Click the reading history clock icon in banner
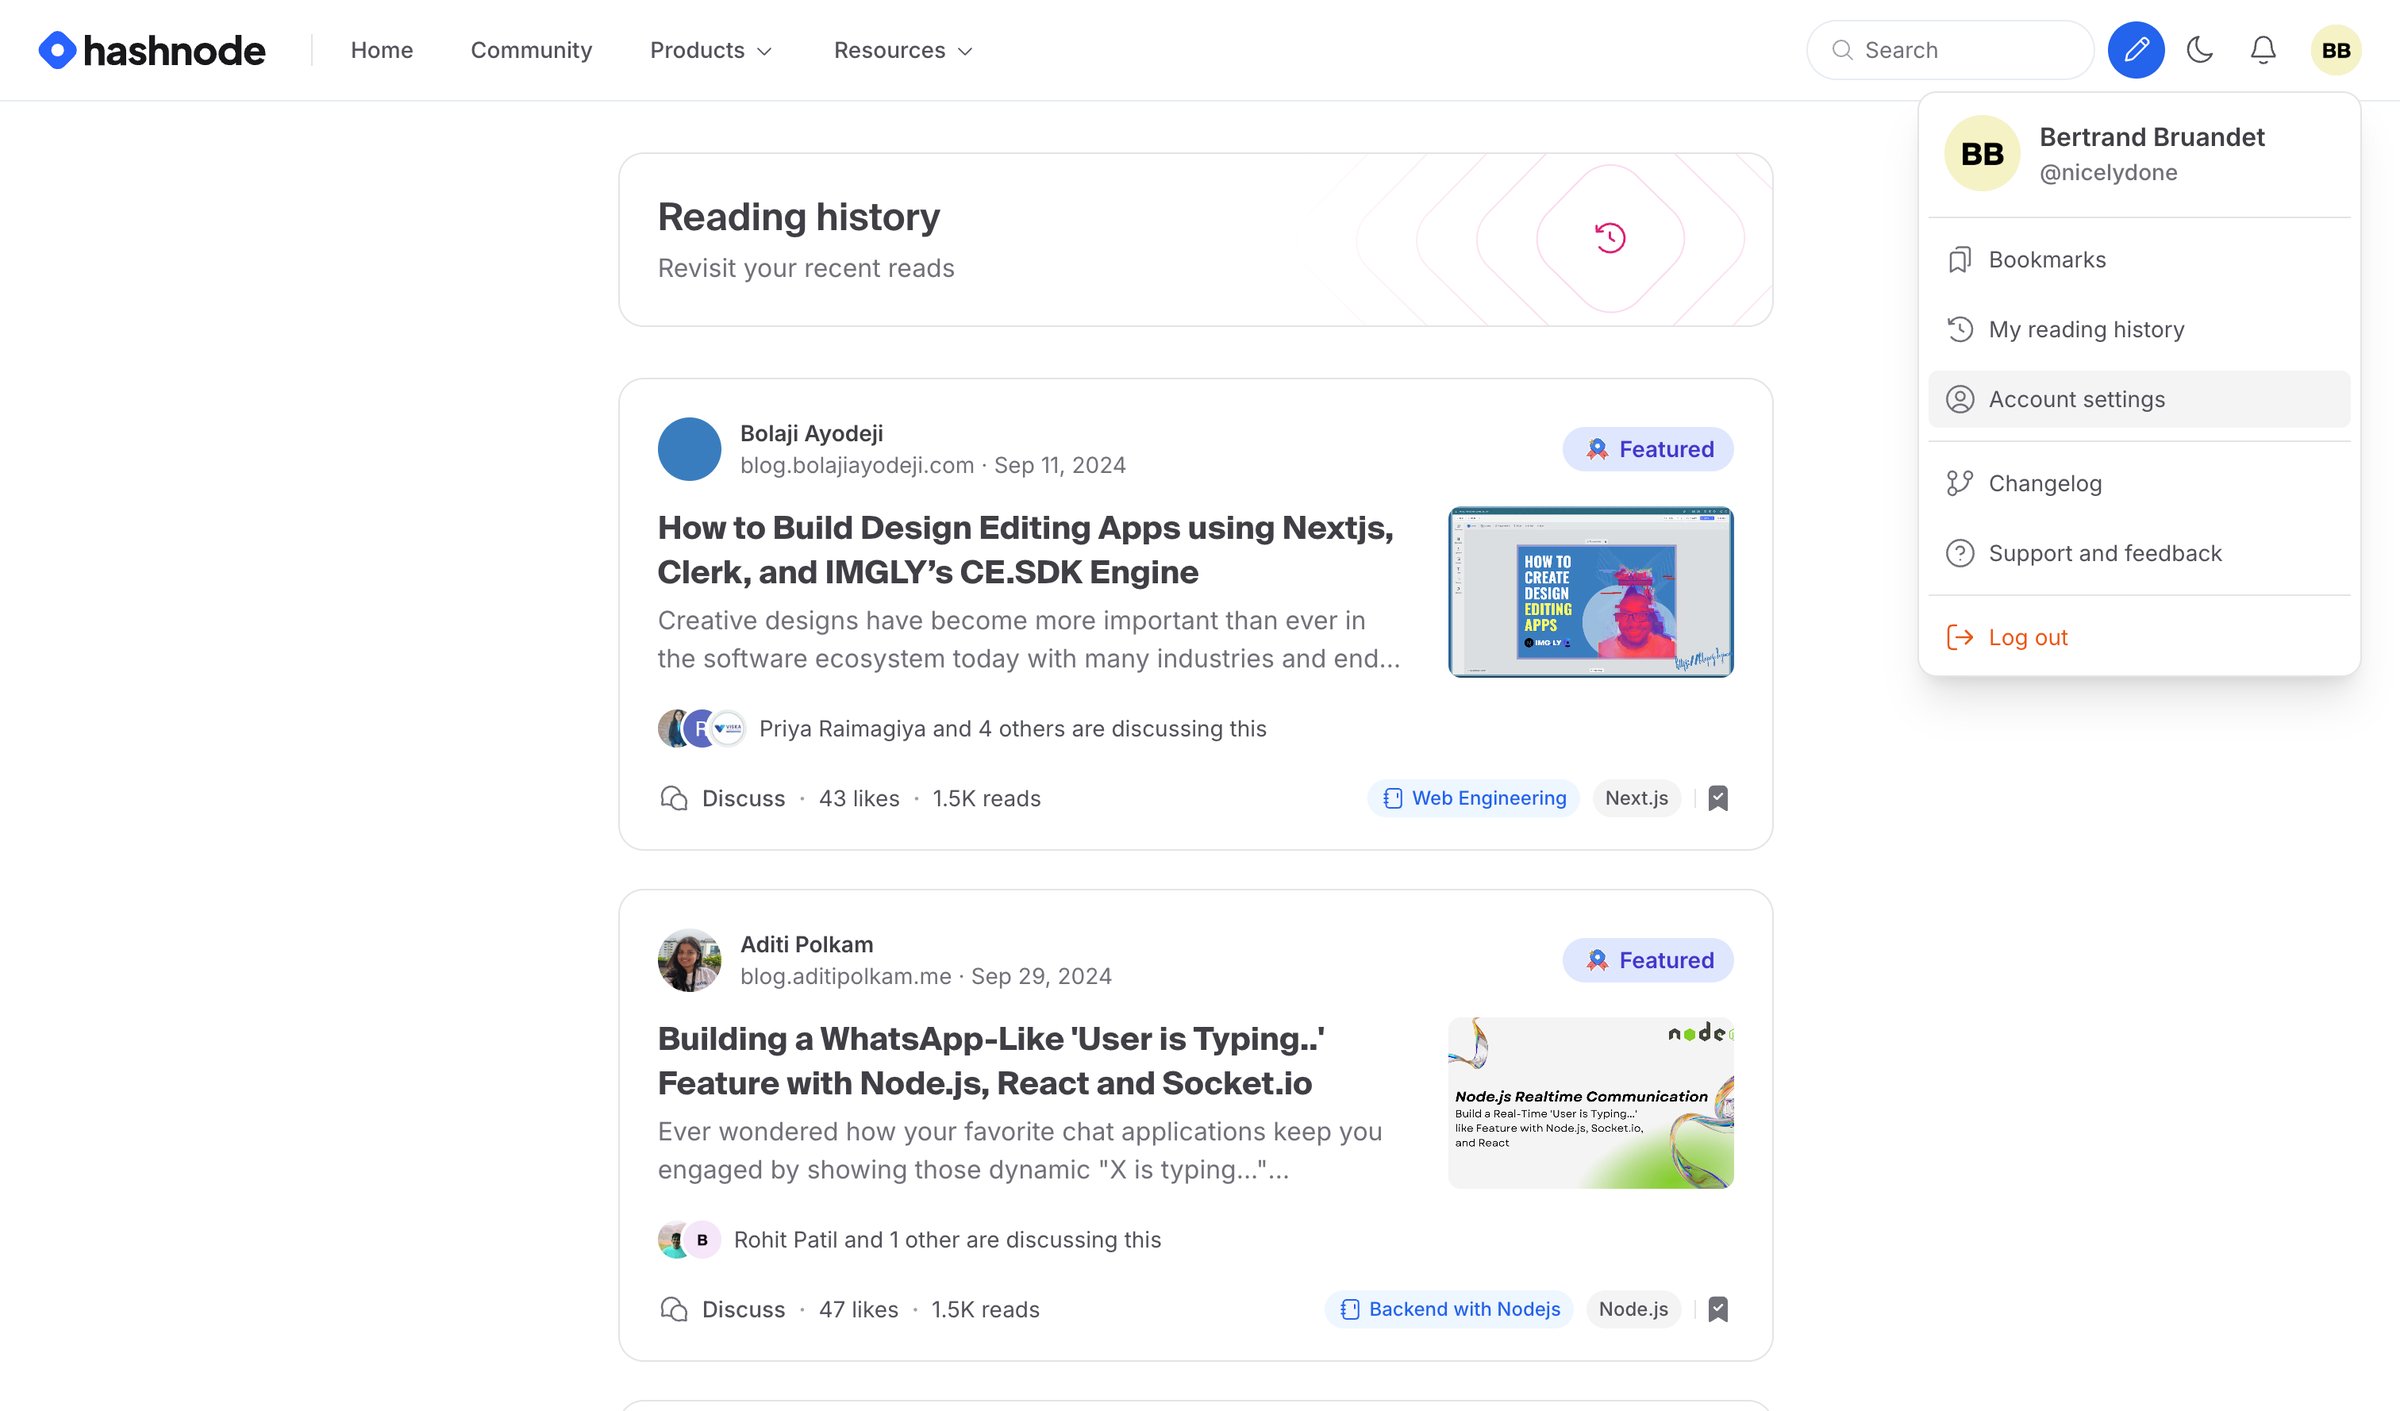The image size is (2400, 1411). coord(1610,238)
